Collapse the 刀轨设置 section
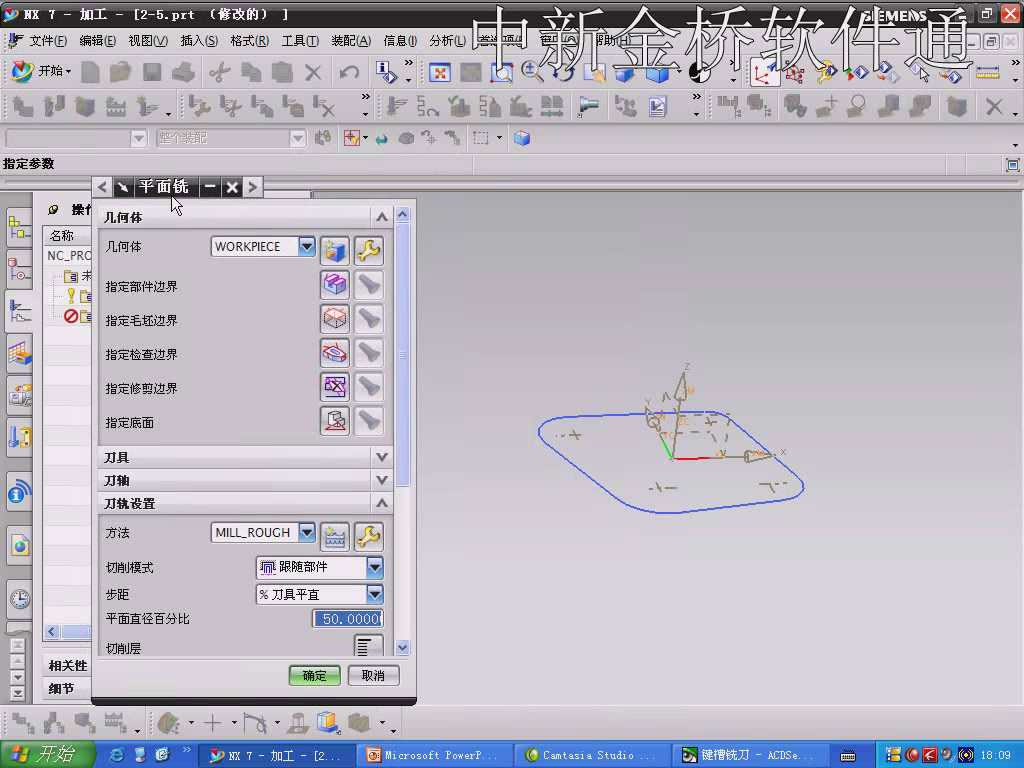Image resolution: width=1024 pixels, height=768 pixels. coord(381,503)
